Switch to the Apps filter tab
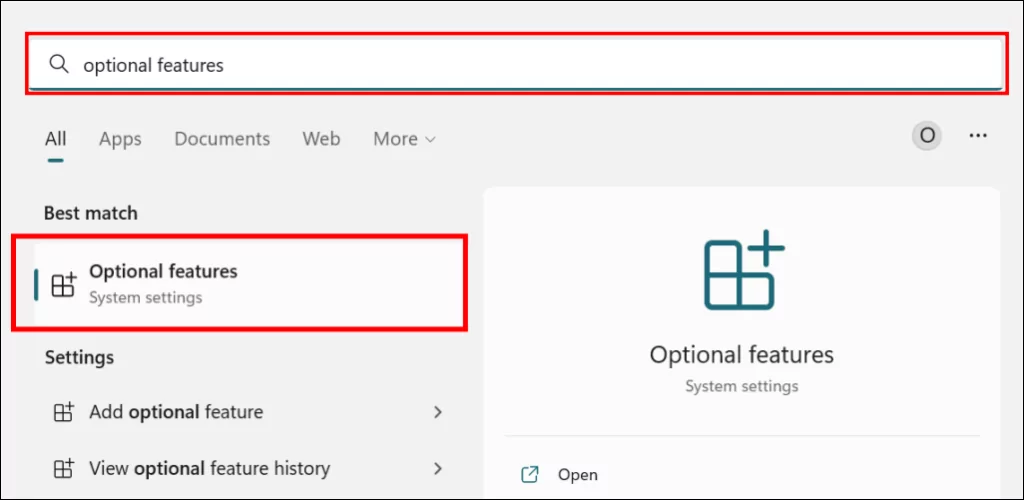 120,139
